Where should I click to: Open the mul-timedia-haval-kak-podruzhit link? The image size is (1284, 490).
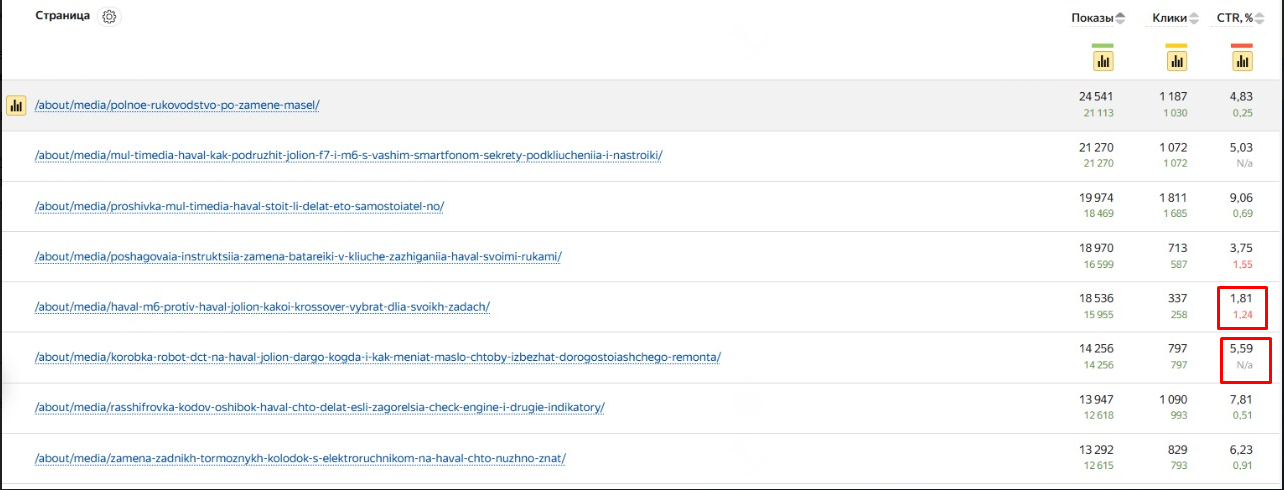pyautogui.click(x=348, y=155)
